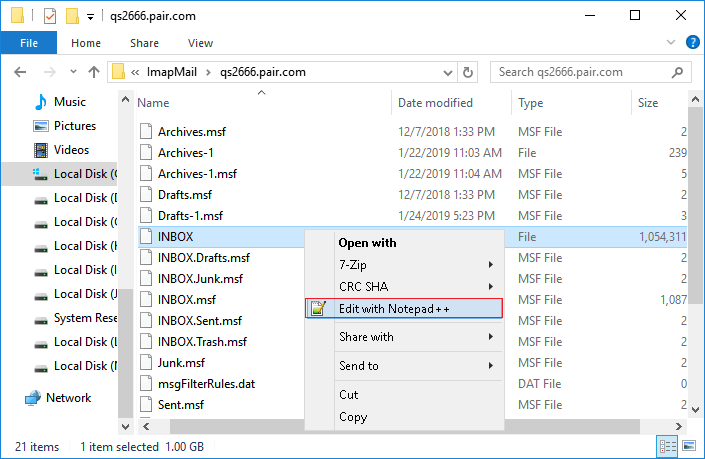The height and width of the screenshot is (459, 705).
Task: Click the Network icon in sidebar
Action: click(33, 397)
